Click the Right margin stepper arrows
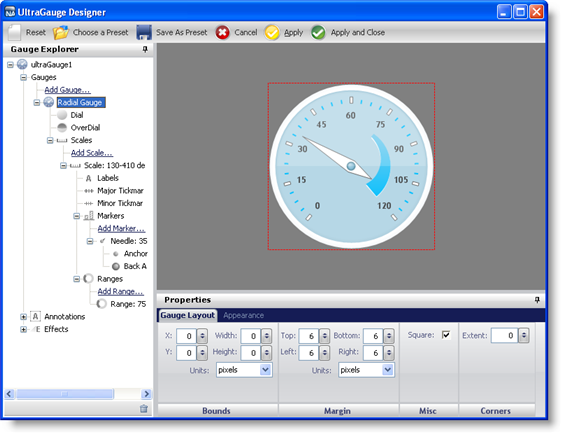Viewport: 562px width, 434px height. pyautogui.click(x=389, y=353)
